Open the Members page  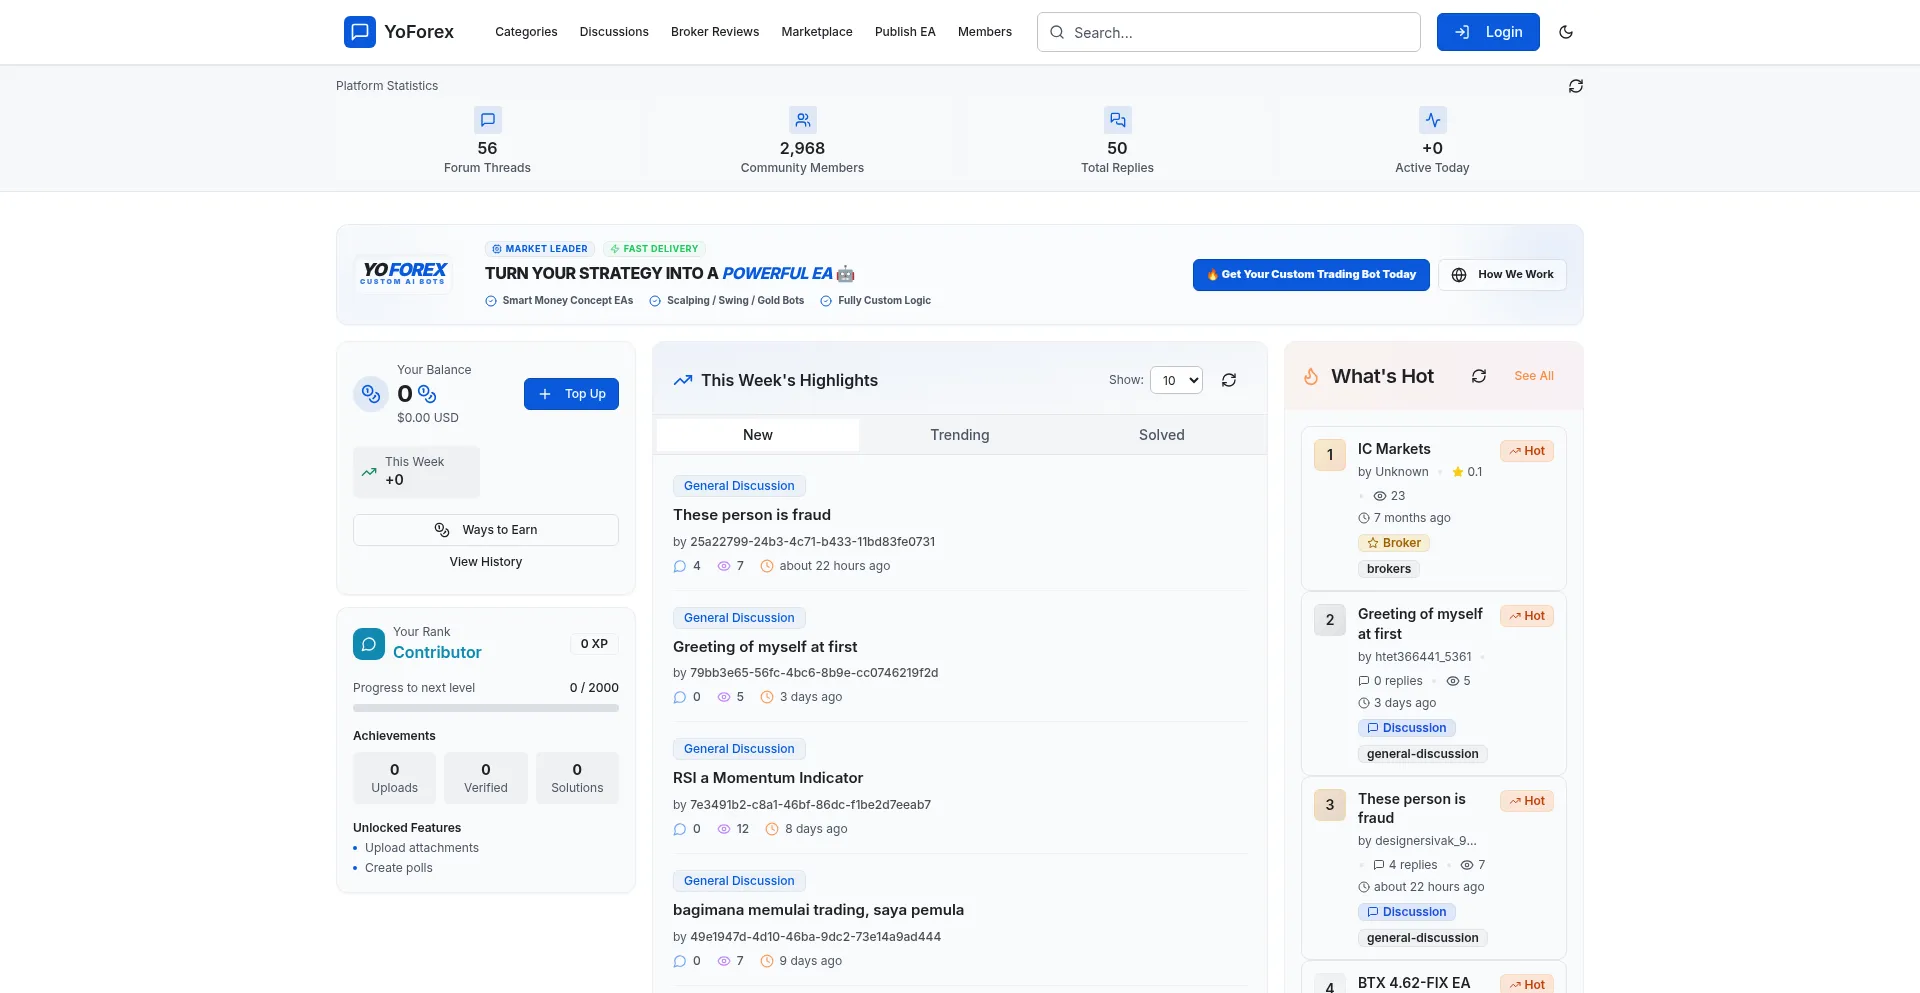click(985, 32)
